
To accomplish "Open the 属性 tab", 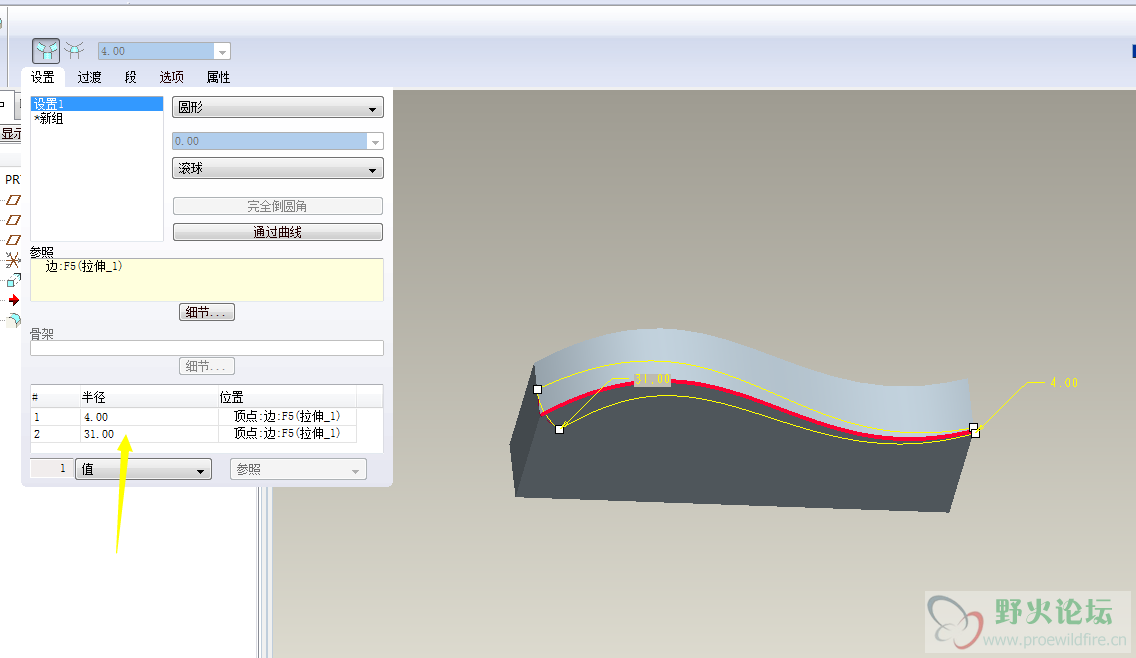I will coord(218,77).
